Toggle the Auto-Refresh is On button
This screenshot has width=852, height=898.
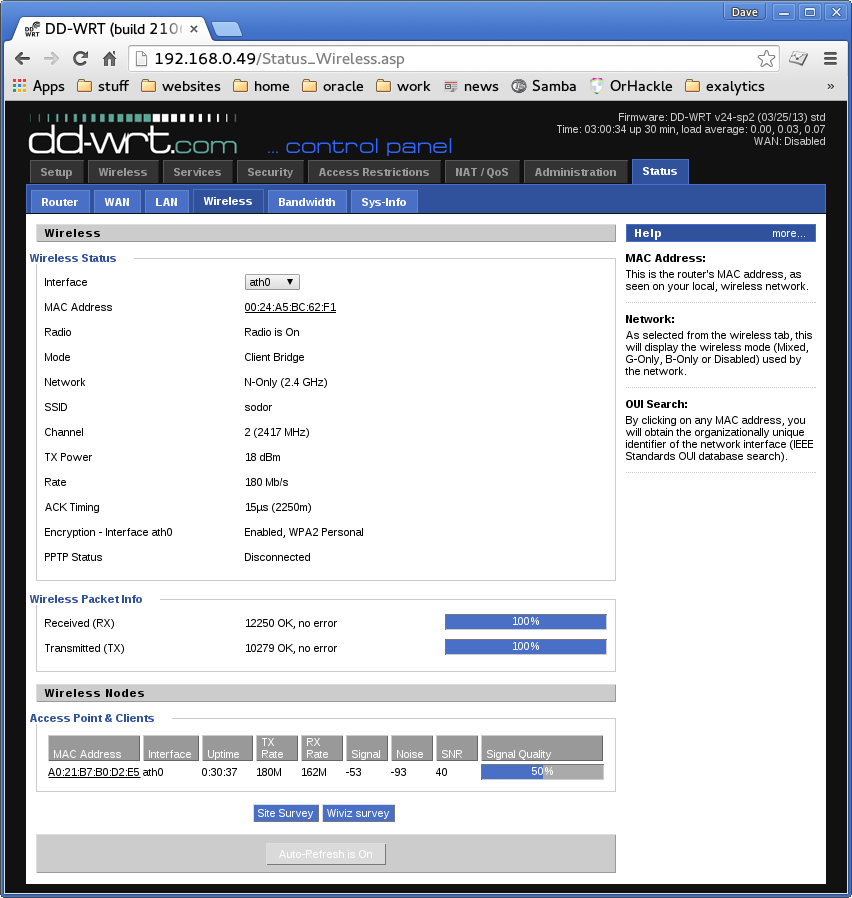click(325, 854)
